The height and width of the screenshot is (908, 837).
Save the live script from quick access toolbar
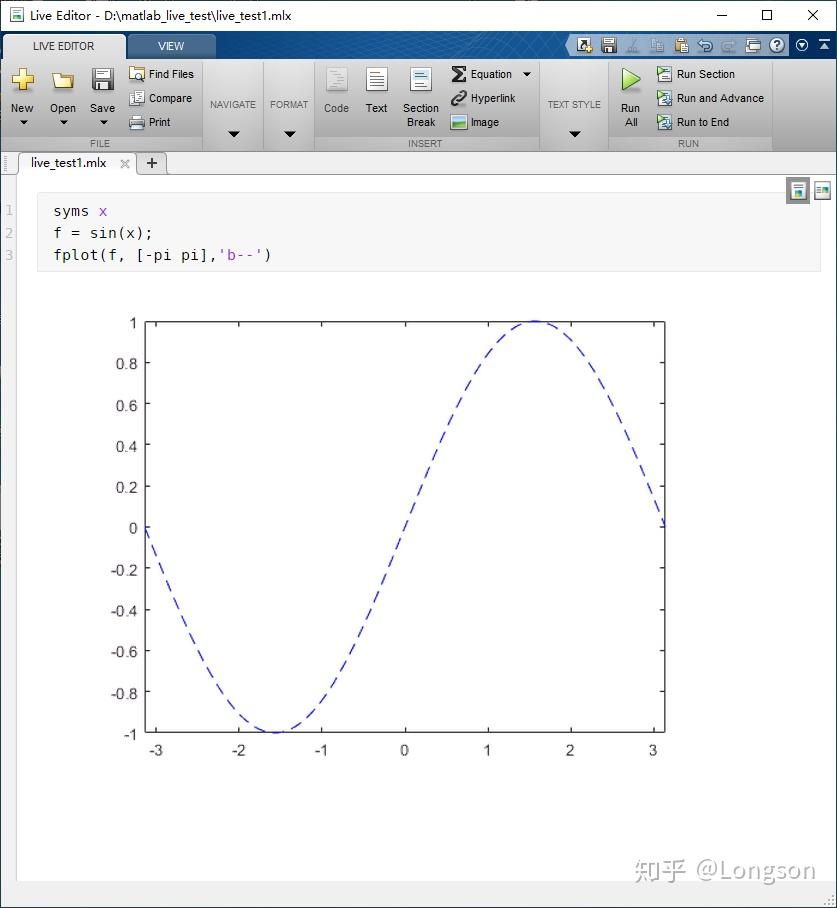(609, 45)
